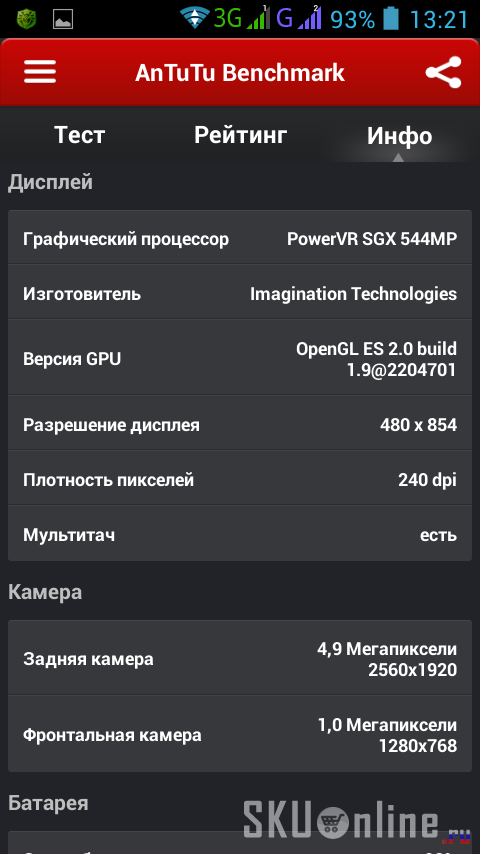This screenshot has height=854, width=480.
Task: Tap the Фронтальная камера row
Action: 240,734
